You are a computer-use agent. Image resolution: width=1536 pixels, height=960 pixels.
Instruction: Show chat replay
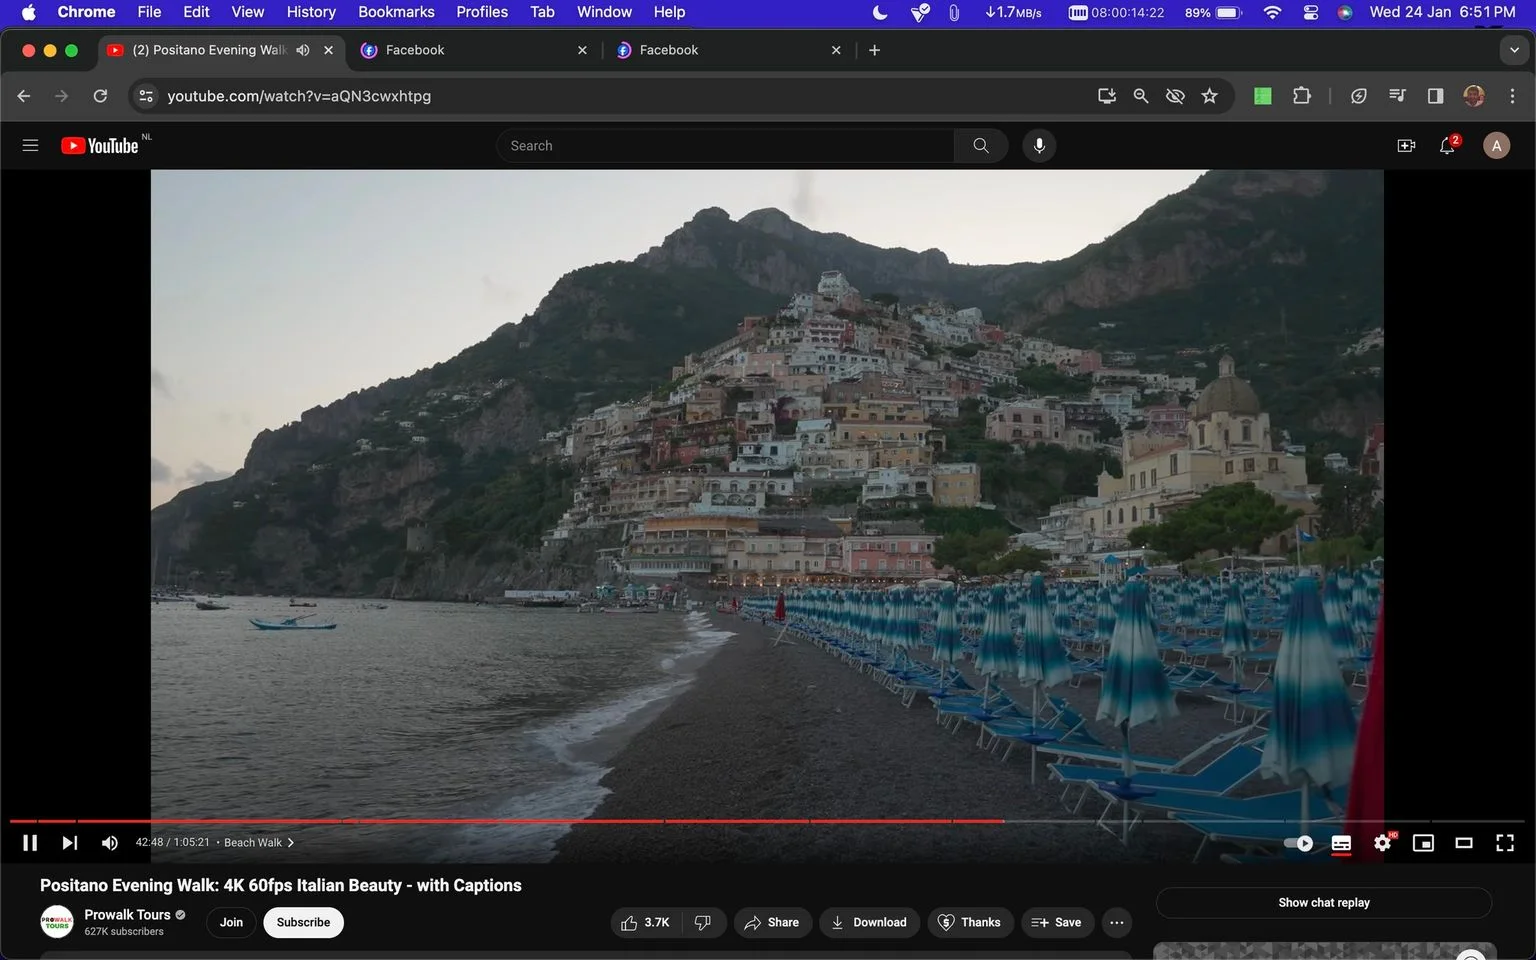pyautogui.click(x=1323, y=903)
